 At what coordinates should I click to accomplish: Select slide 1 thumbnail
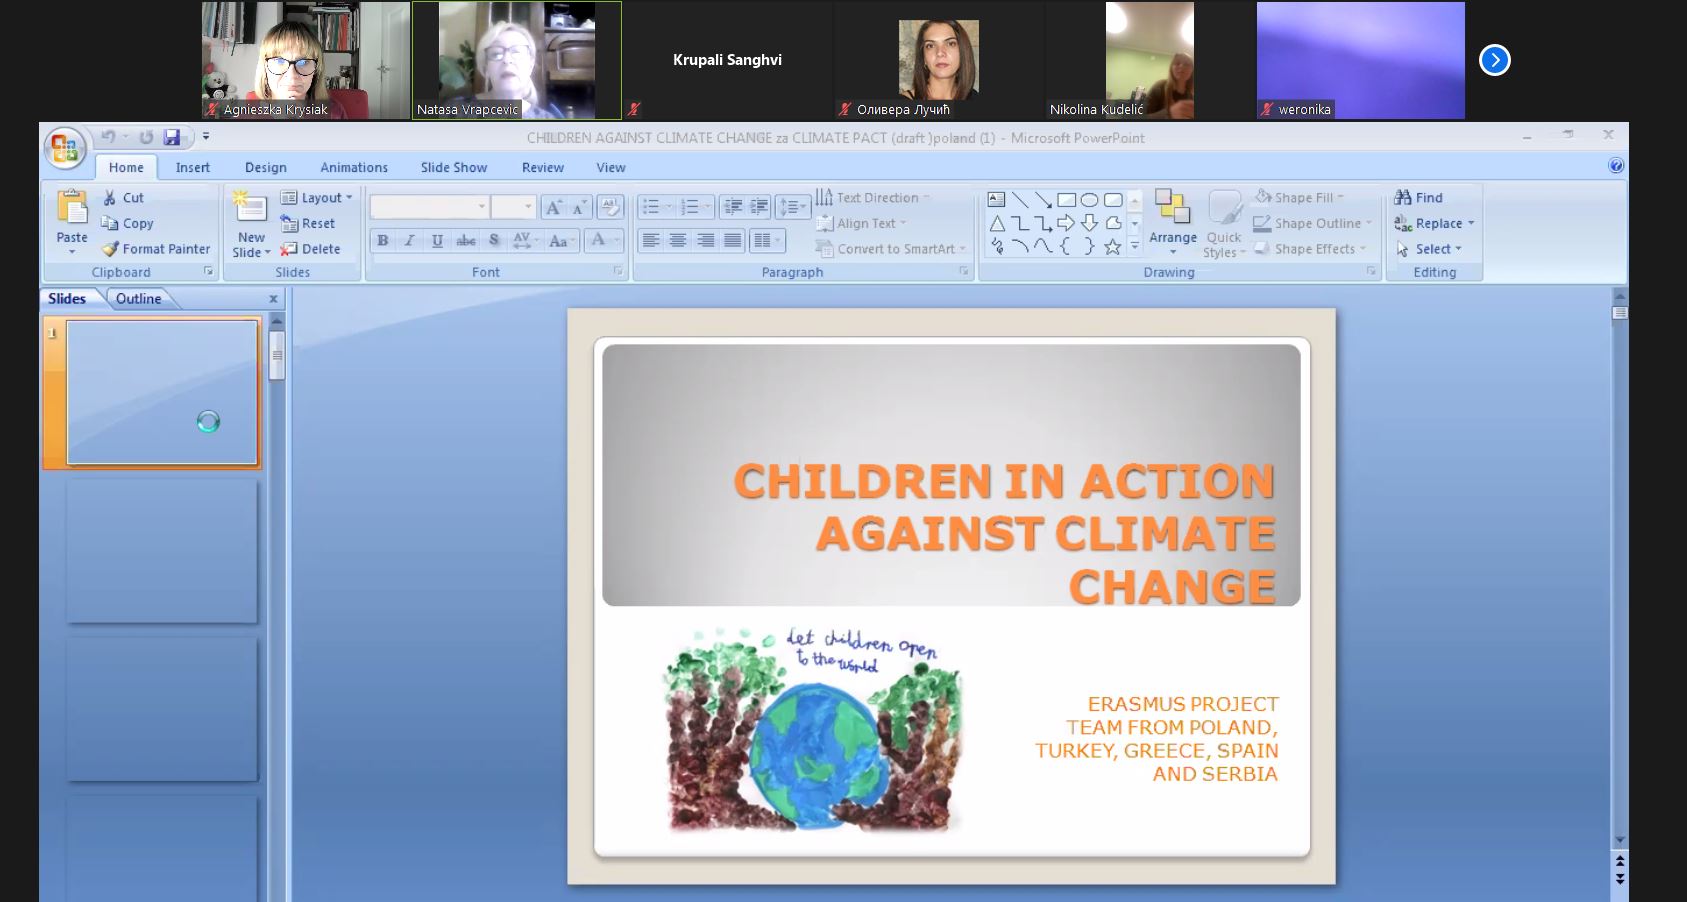(161, 392)
